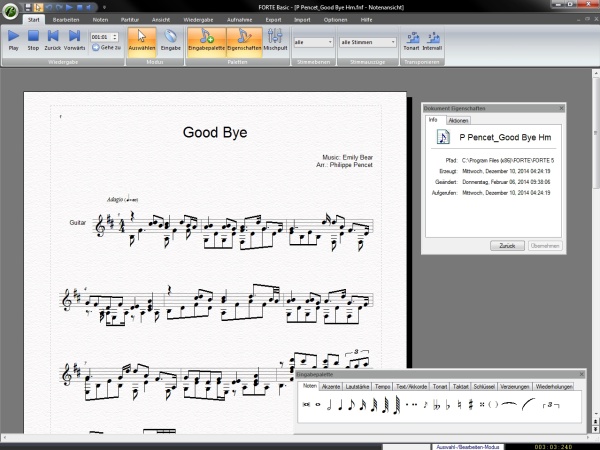The width and height of the screenshot is (600, 450).
Task: Click the Zurück button in properties panel
Action: click(507, 246)
